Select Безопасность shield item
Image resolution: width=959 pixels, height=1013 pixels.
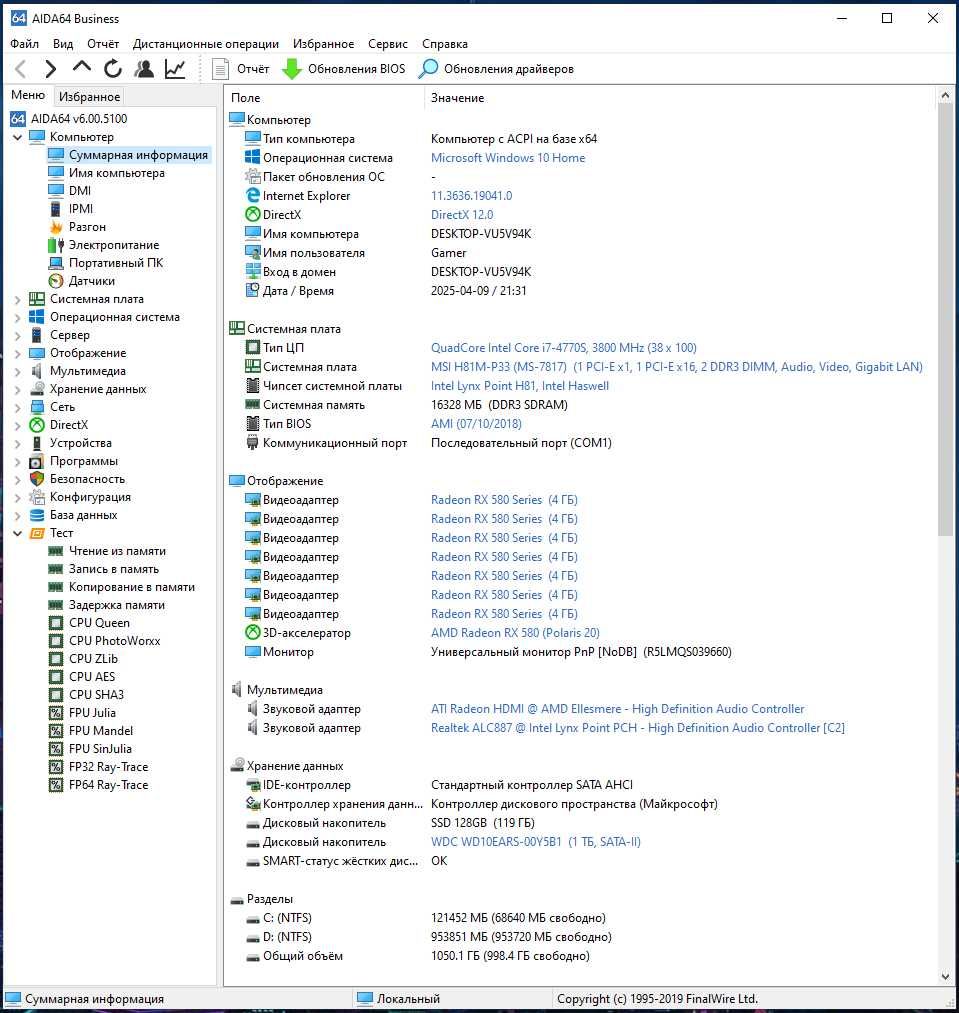pos(87,479)
